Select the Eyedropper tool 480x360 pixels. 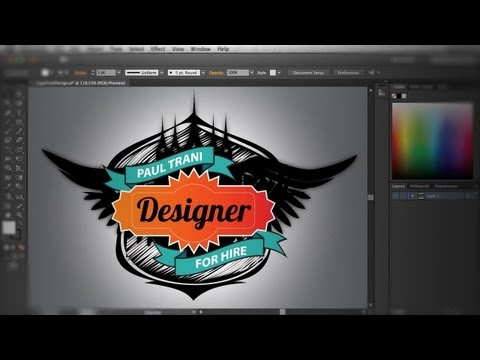coord(8,187)
